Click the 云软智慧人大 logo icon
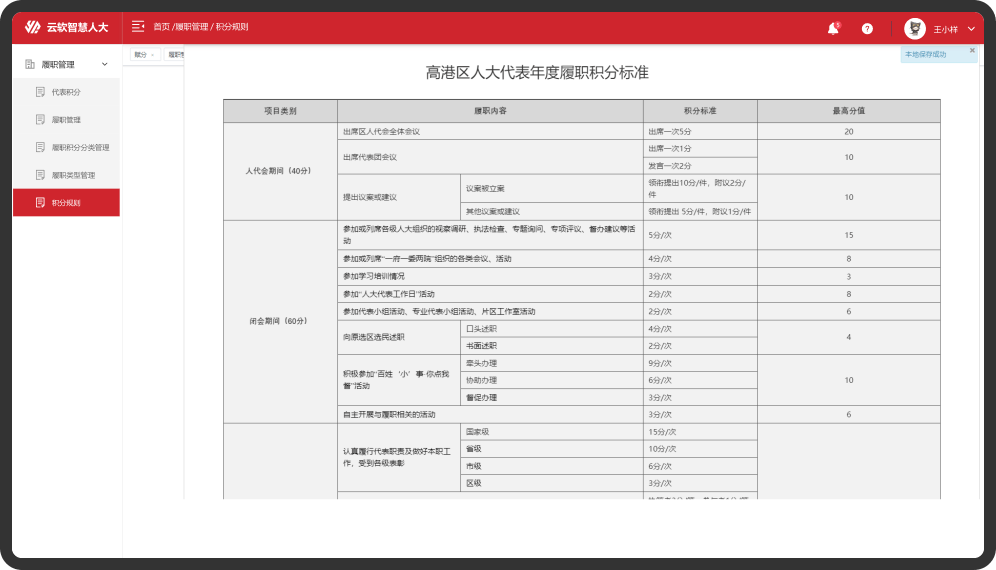The image size is (996, 570). coord(33,28)
